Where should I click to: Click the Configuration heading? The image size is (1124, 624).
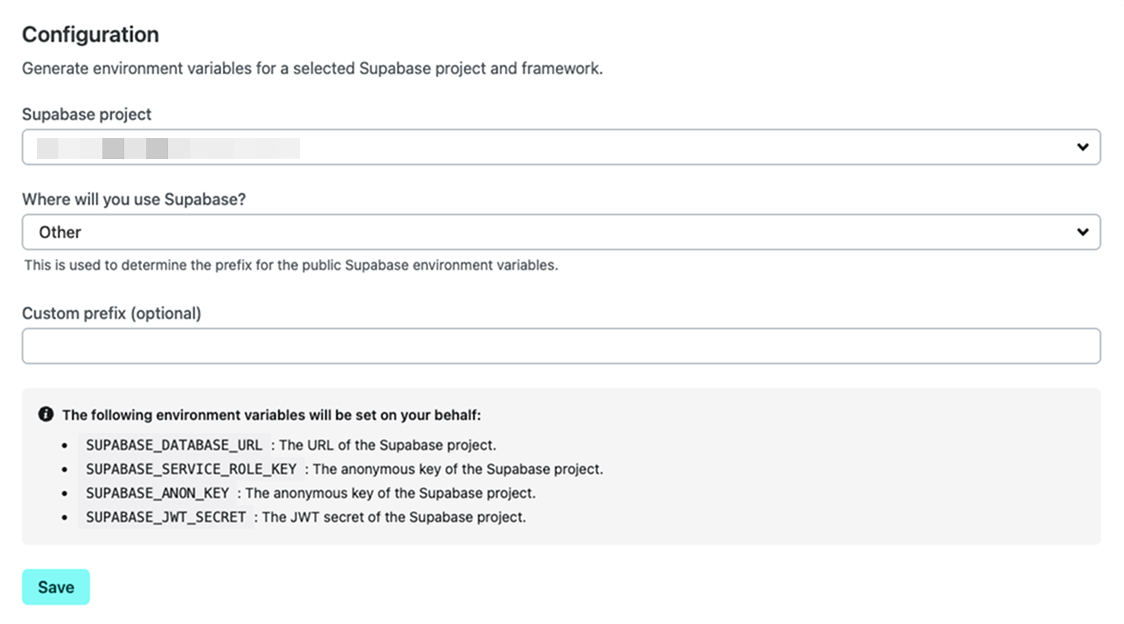pos(90,34)
